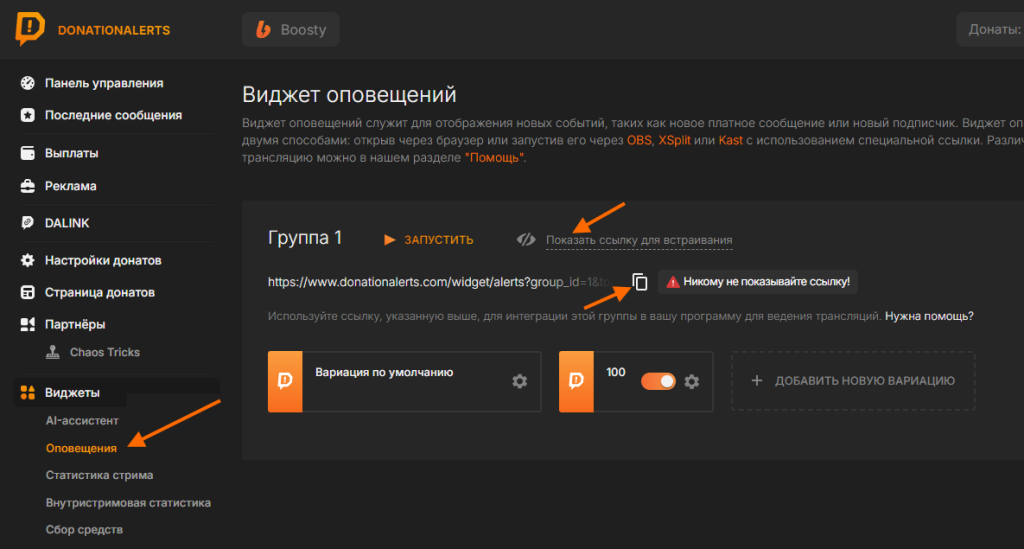Open settings gear for Вариация по умолчанию

(519, 381)
